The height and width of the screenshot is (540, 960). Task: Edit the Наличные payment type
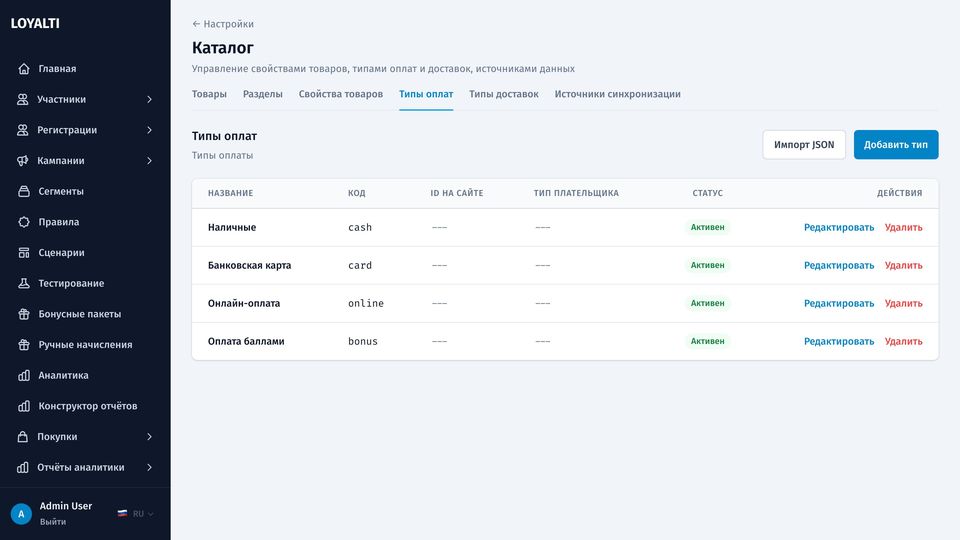pyautogui.click(x=839, y=227)
